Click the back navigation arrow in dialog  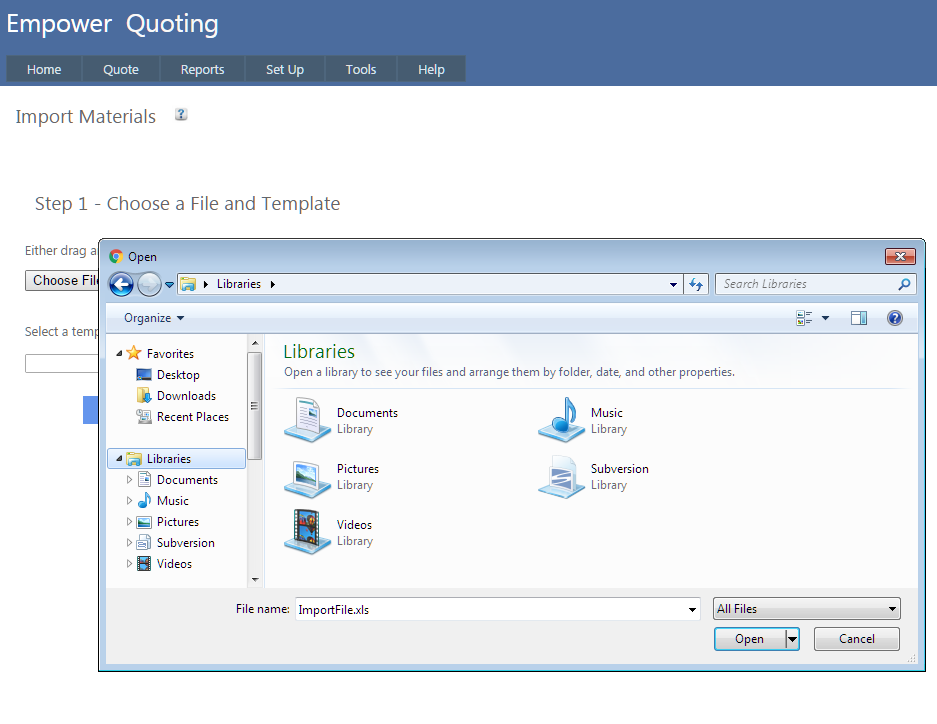121,285
